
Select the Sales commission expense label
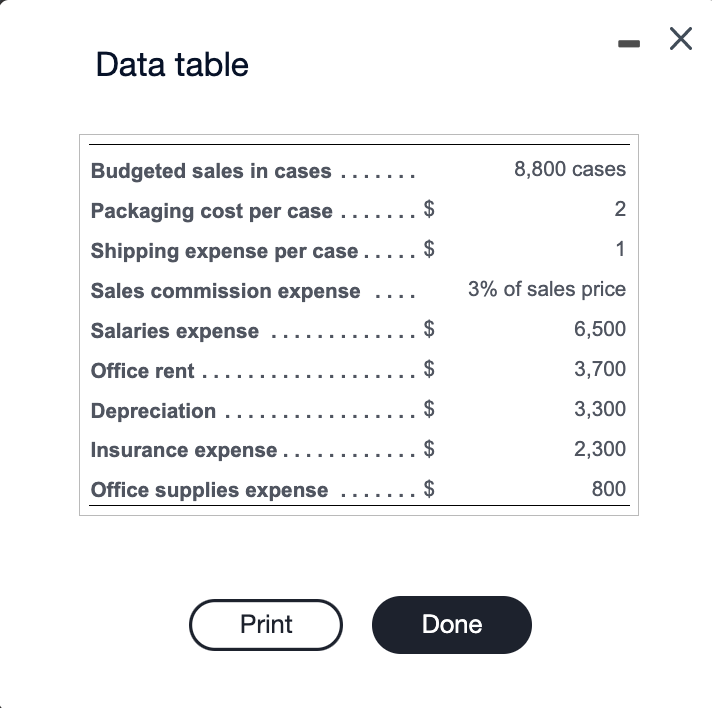pos(225,291)
